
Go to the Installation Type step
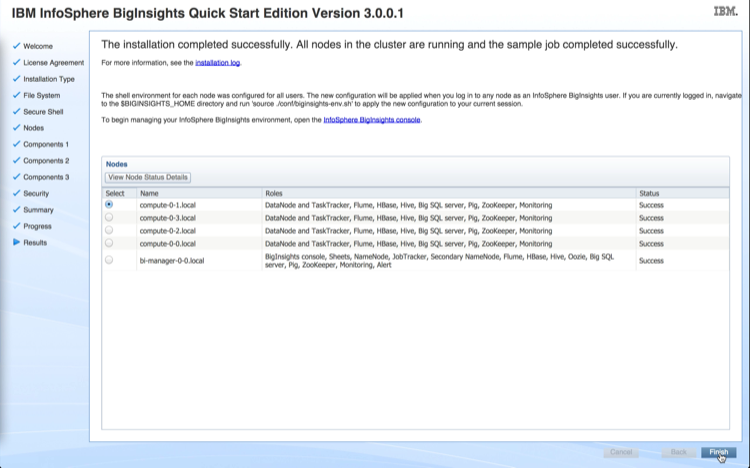(x=49, y=79)
